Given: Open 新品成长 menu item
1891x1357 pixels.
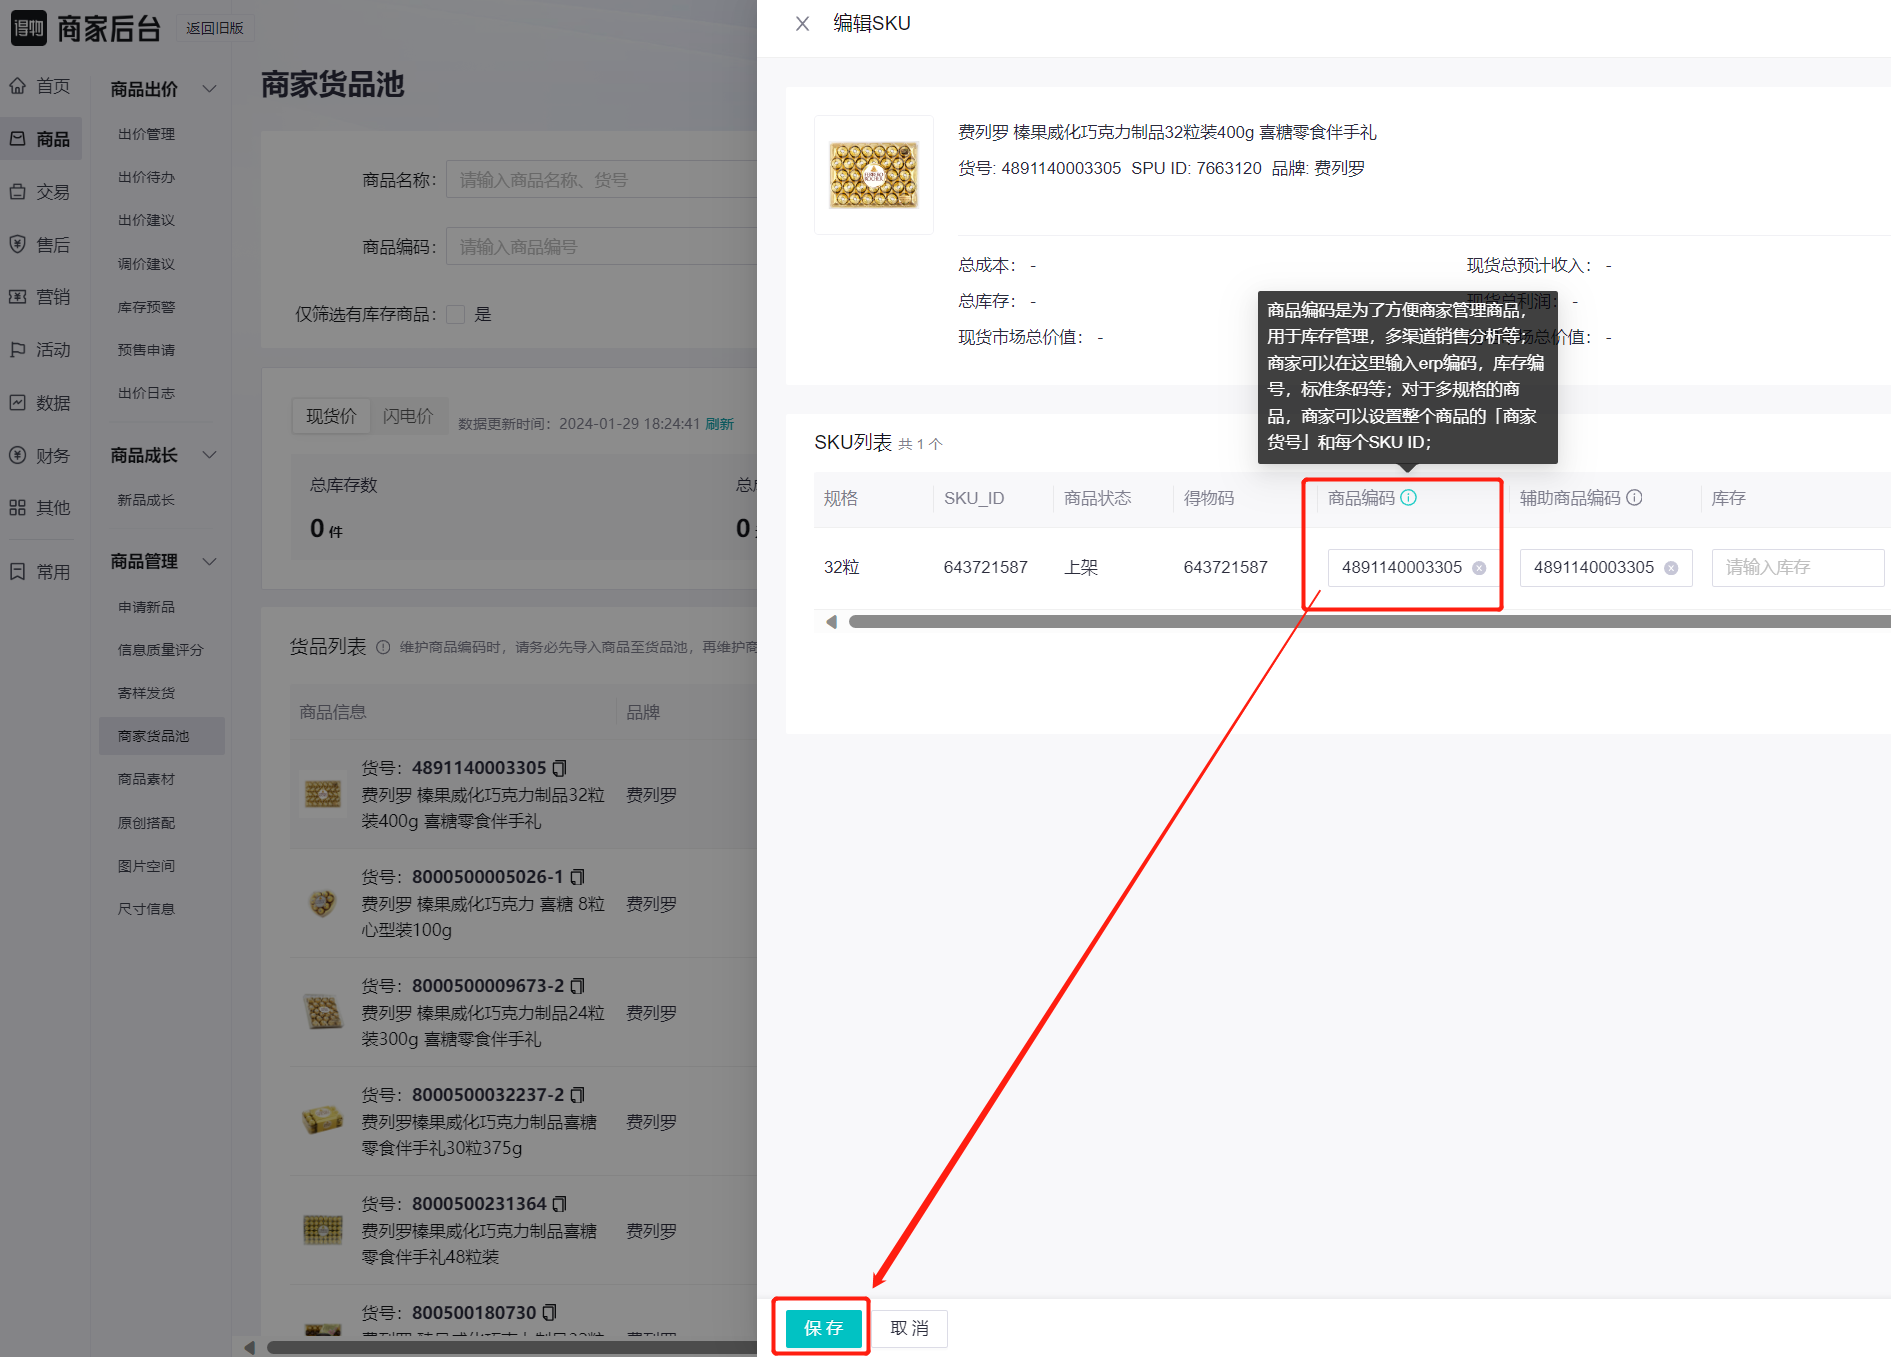Looking at the screenshot, I should tap(146, 500).
